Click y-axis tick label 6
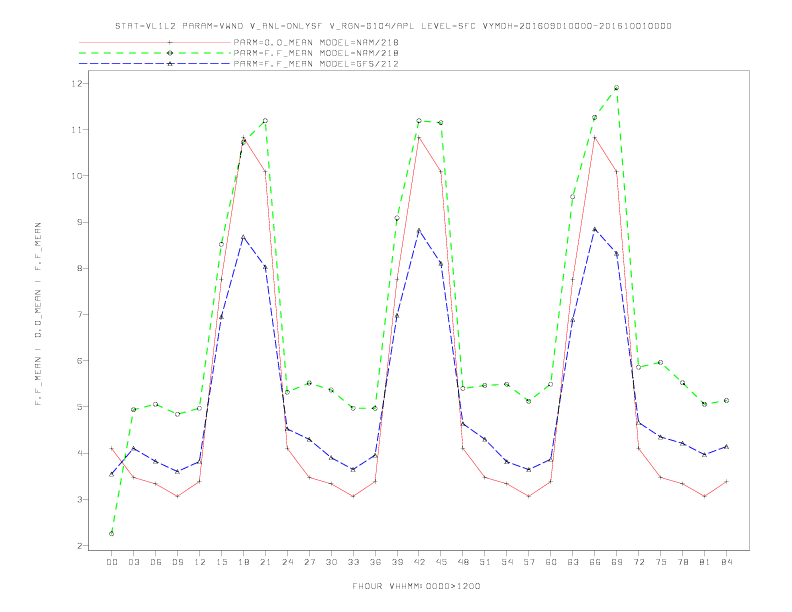 click(79, 361)
